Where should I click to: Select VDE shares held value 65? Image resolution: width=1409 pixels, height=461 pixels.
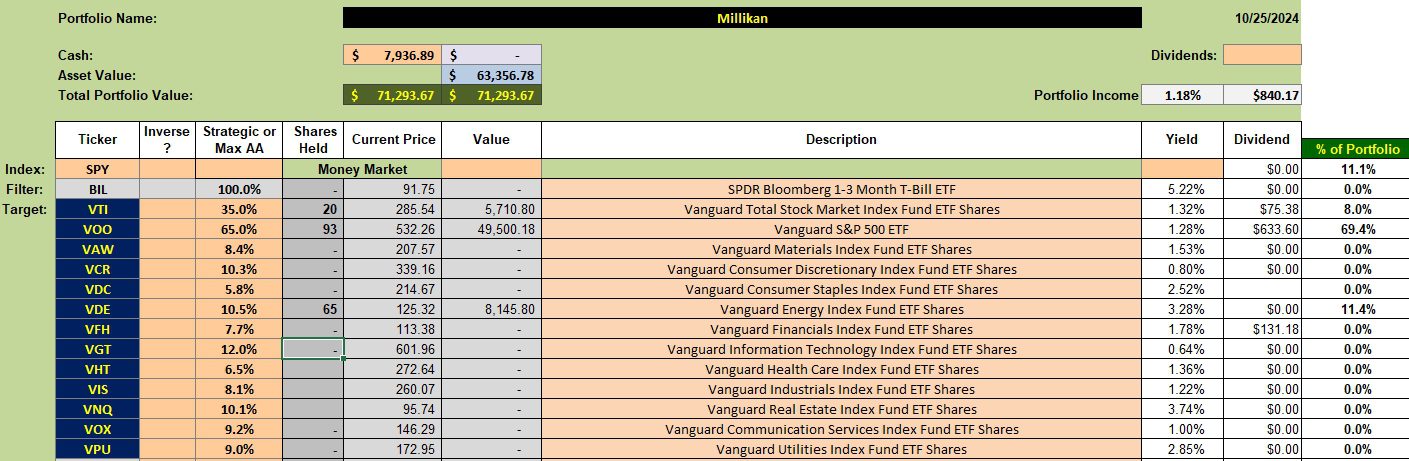tap(313, 309)
